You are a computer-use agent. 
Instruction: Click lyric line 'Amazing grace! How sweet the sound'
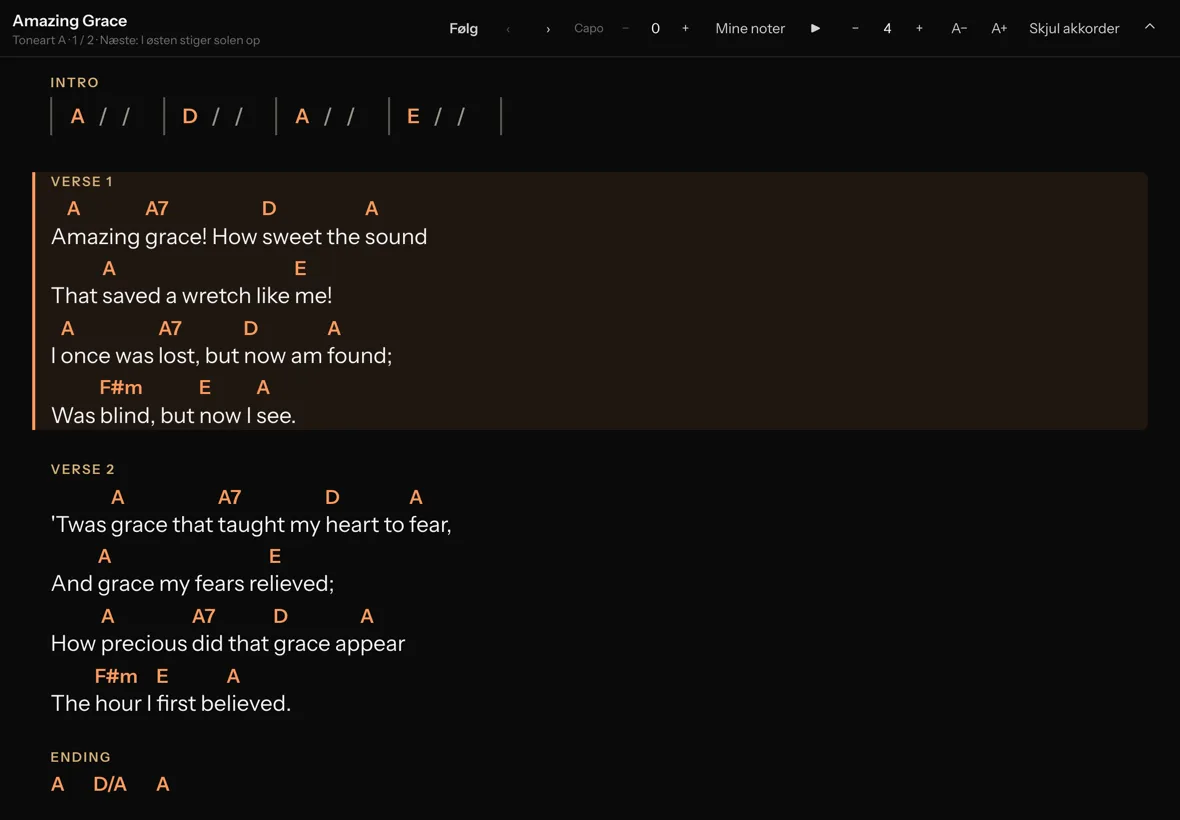tap(239, 237)
